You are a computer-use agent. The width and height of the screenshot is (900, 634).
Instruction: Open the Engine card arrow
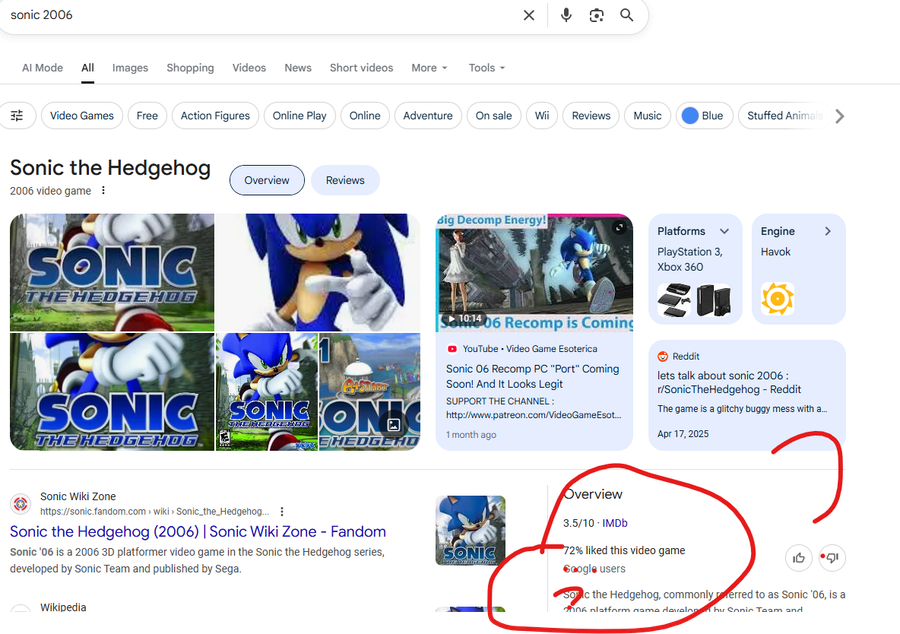tap(828, 231)
